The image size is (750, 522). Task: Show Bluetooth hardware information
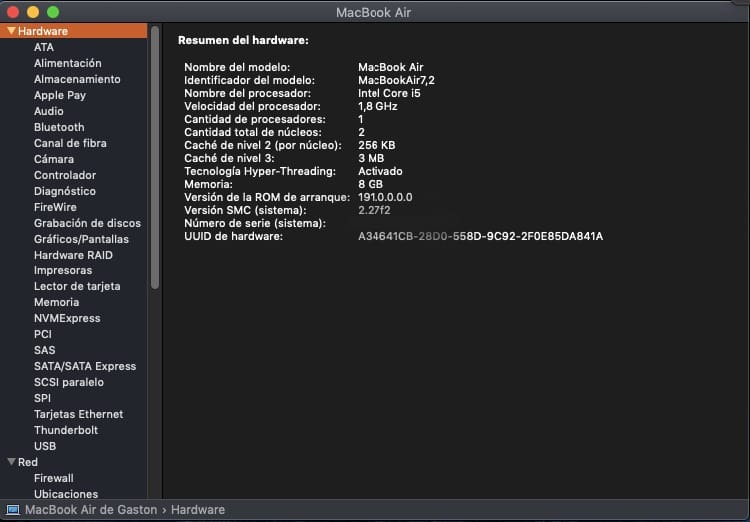coord(59,127)
